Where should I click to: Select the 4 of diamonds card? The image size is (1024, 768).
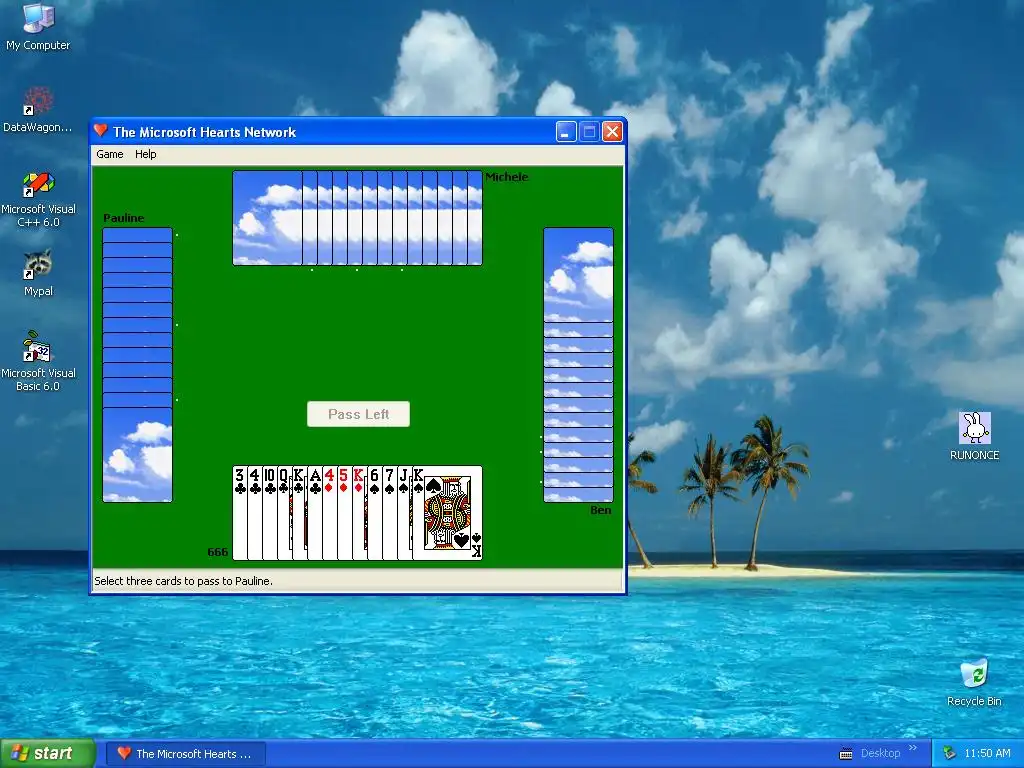pos(330,513)
